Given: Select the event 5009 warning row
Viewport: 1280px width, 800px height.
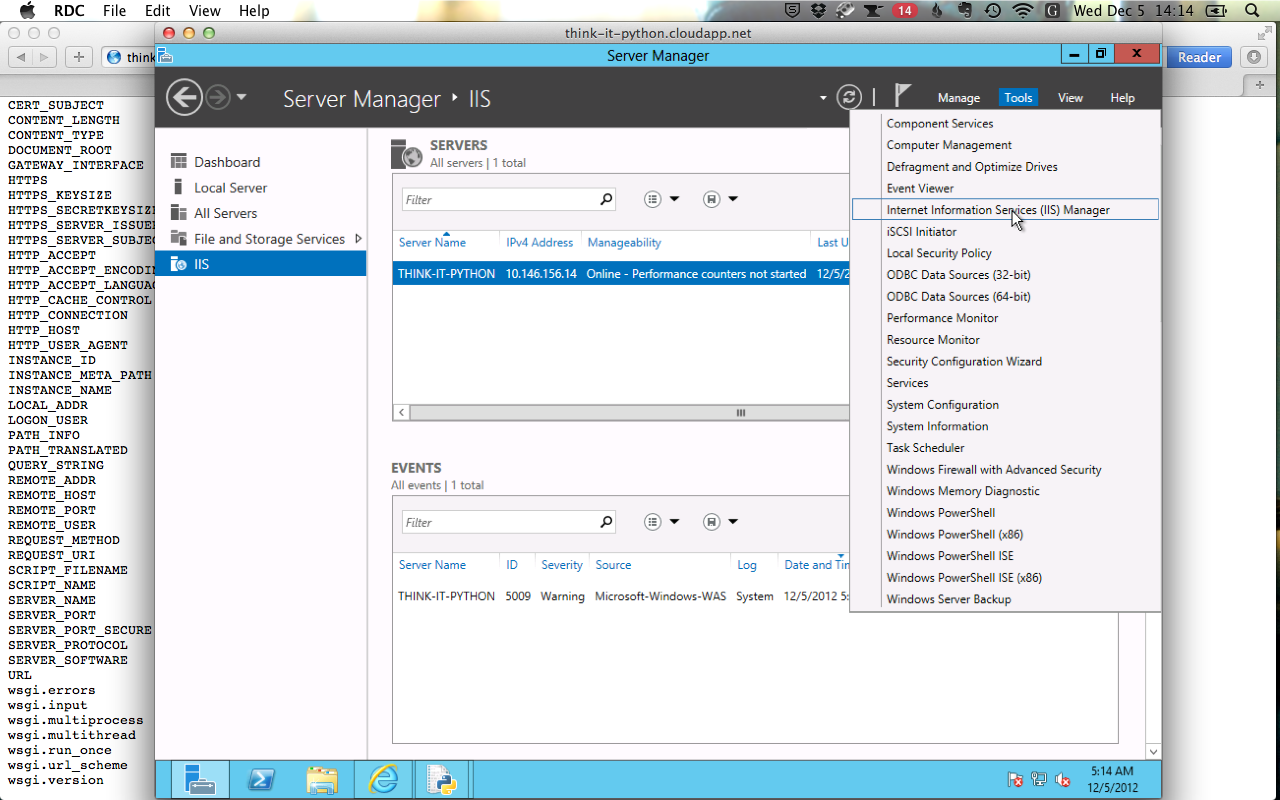Looking at the screenshot, I should 621,596.
